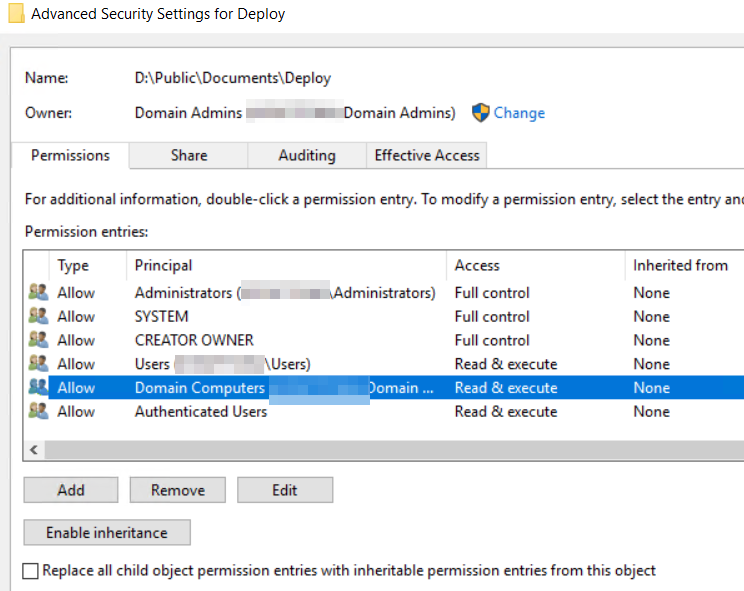Click the user group icon for Users entry
This screenshot has width=744, height=591.
[x=38, y=364]
